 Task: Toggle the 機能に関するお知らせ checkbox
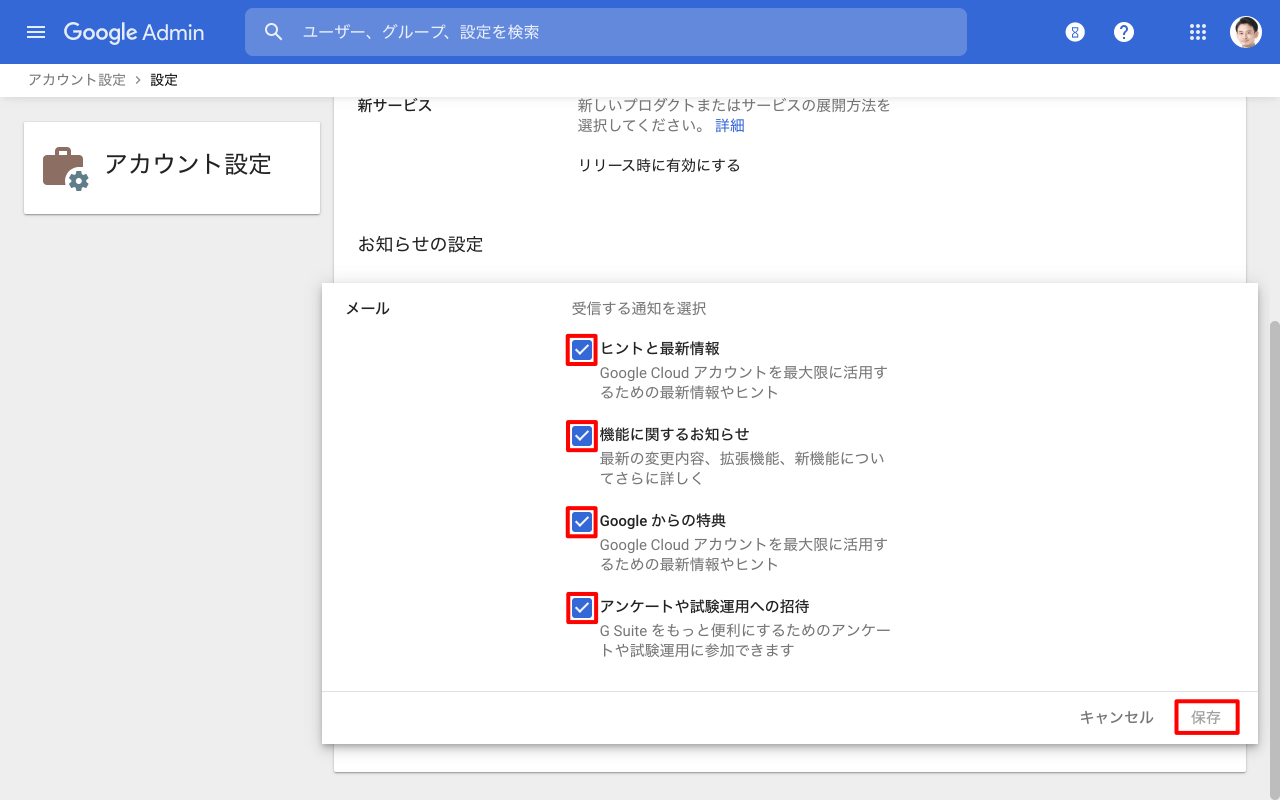[x=582, y=436]
